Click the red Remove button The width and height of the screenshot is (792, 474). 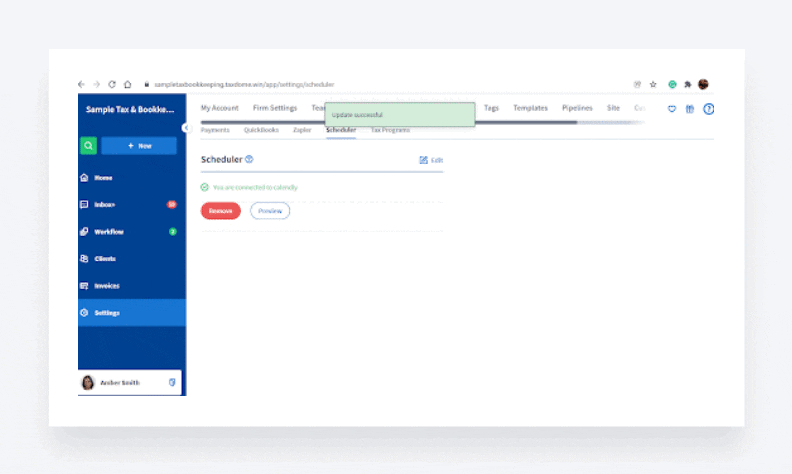[x=220, y=211]
